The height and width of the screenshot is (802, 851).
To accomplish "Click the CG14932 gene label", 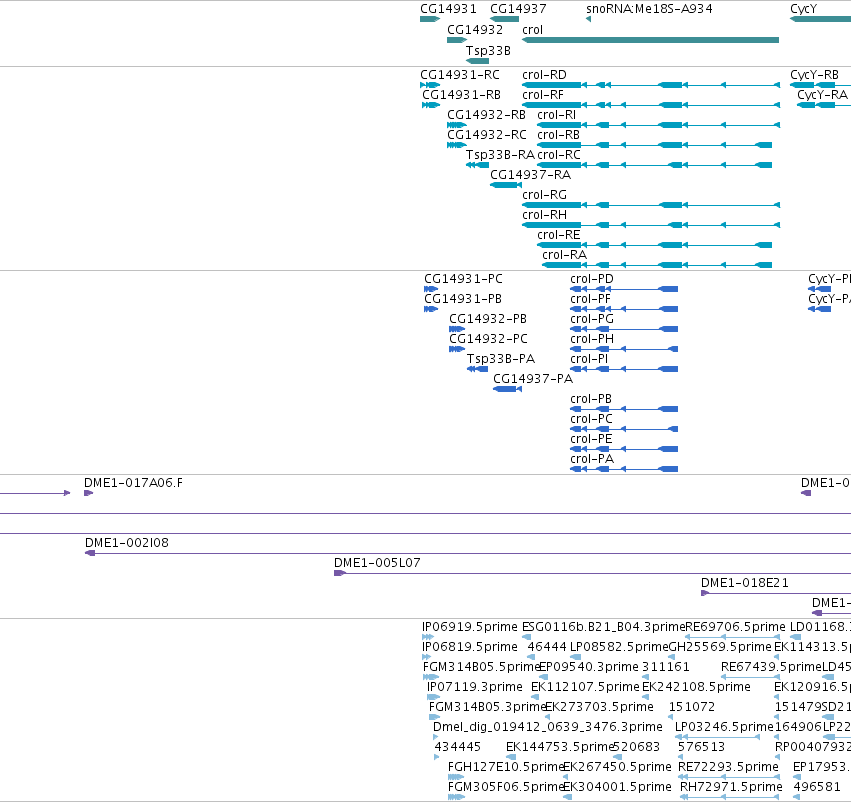I will [475, 30].
